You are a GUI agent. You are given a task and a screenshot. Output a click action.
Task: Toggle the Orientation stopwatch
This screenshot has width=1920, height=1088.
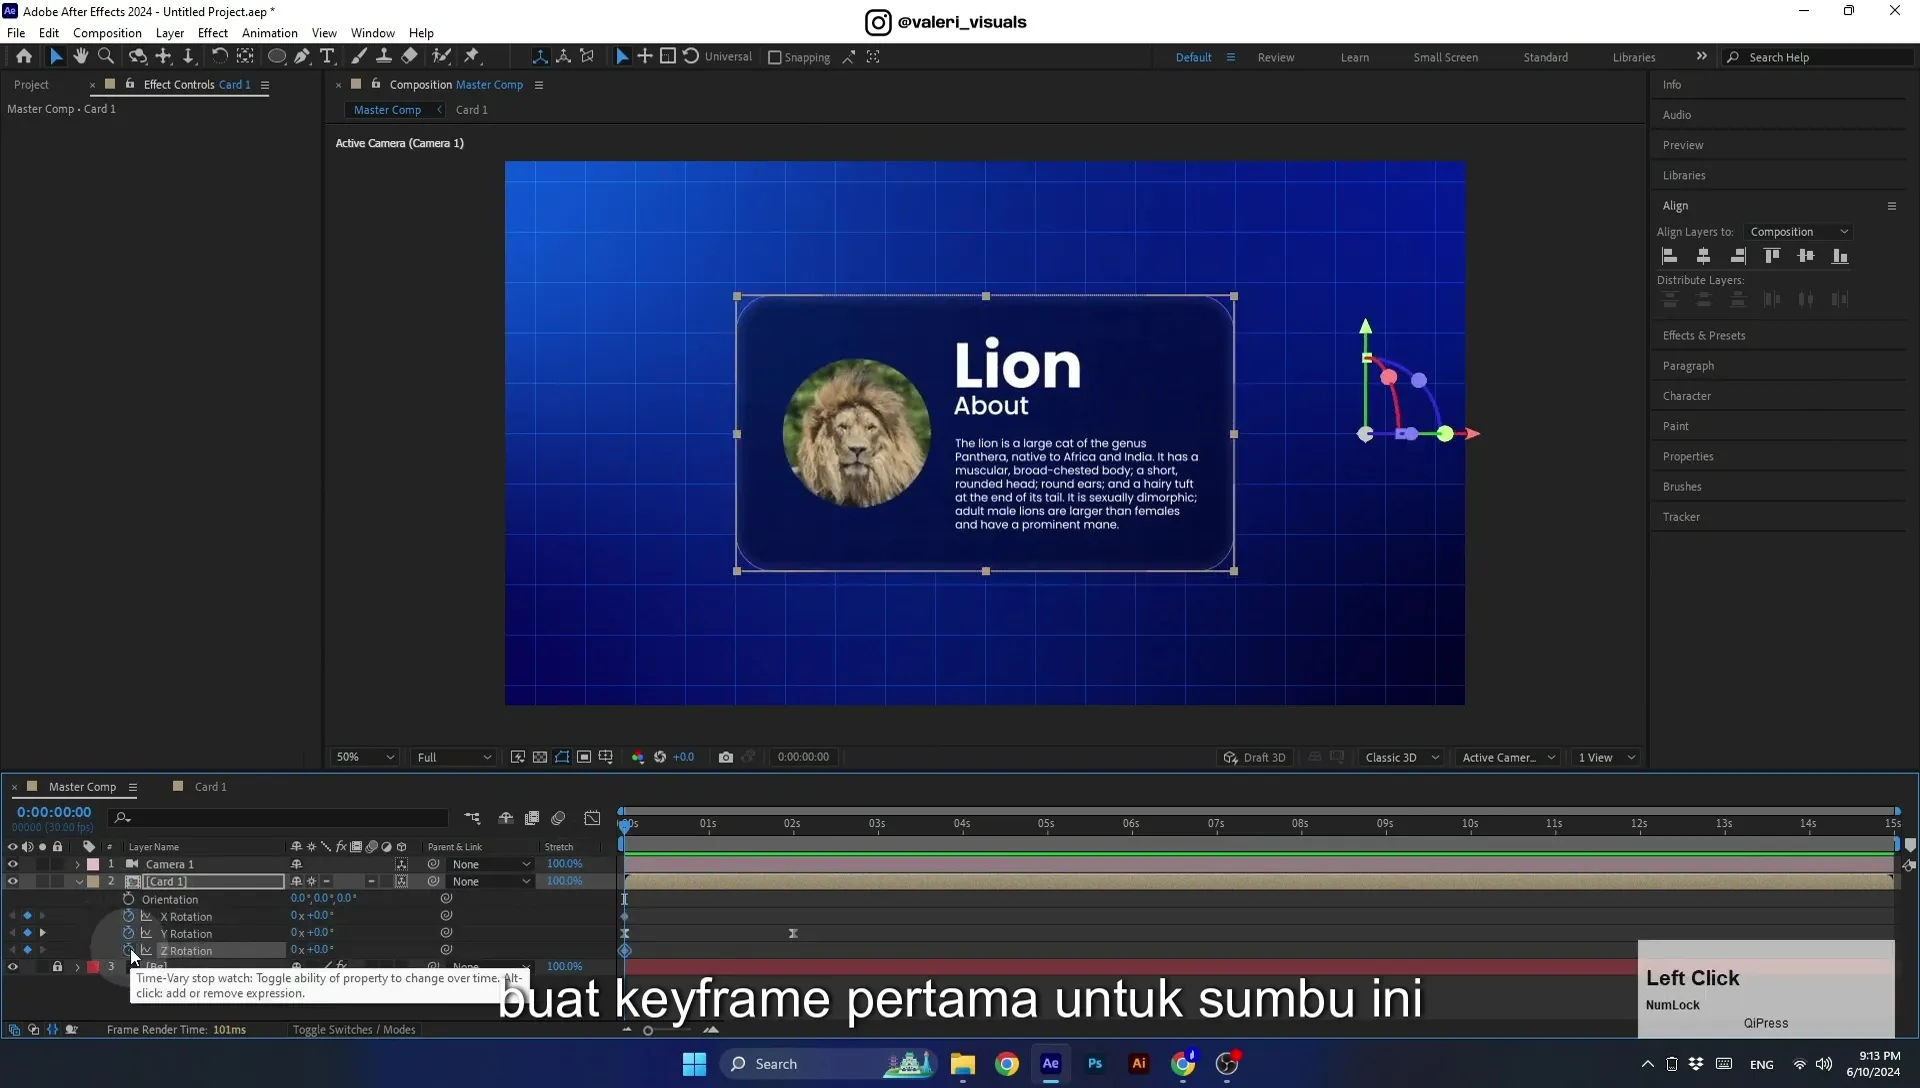tap(128, 899)
